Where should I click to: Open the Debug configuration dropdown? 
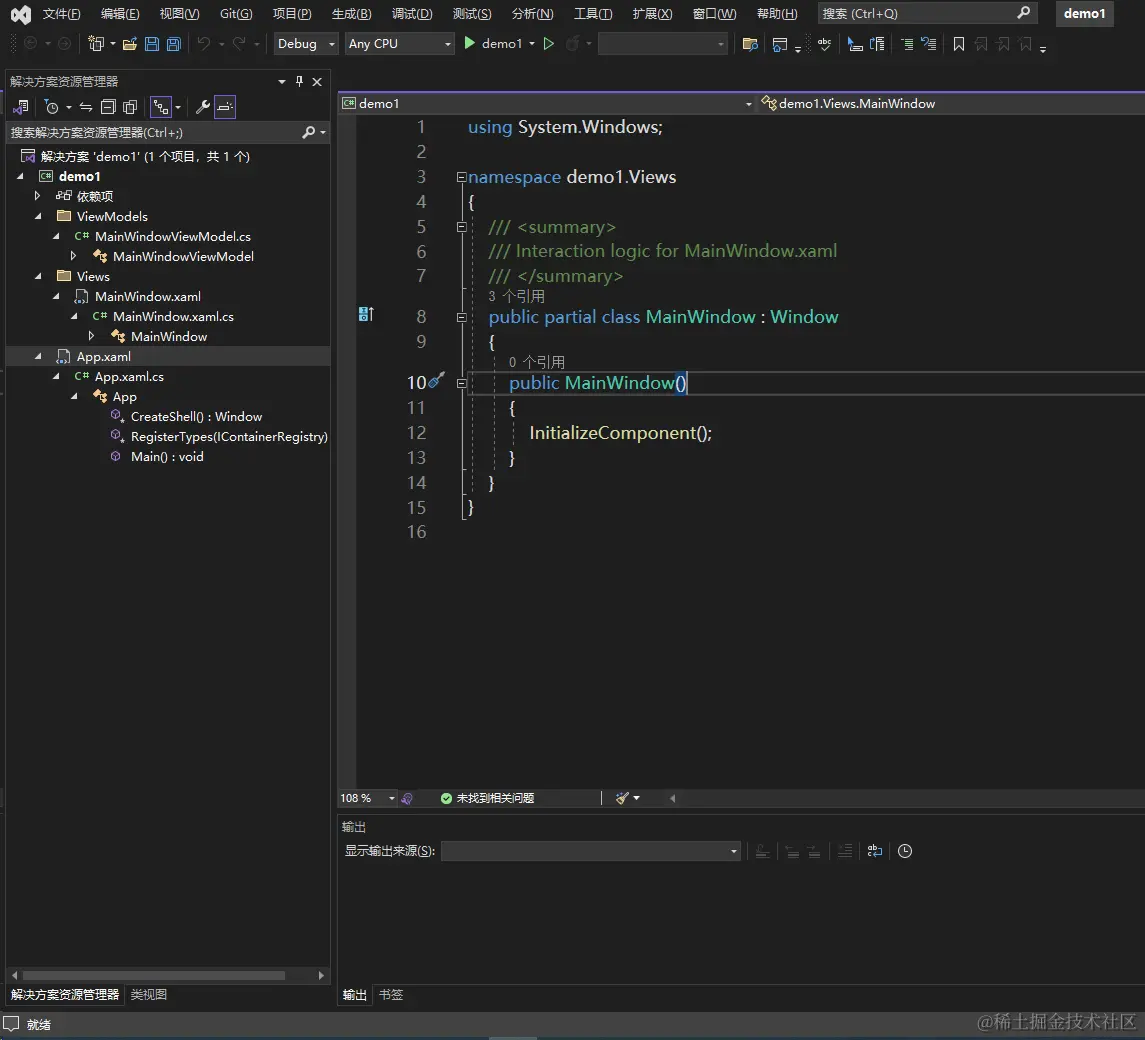(x=306, y=44)
